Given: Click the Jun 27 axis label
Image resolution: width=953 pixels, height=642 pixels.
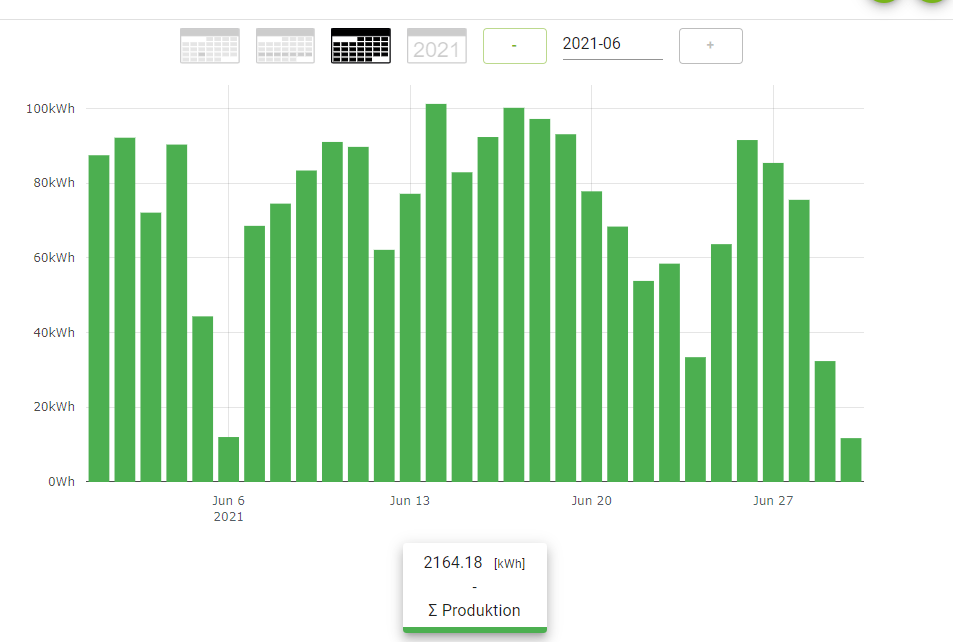Looking at the screenshot, I should coord(773,500).
